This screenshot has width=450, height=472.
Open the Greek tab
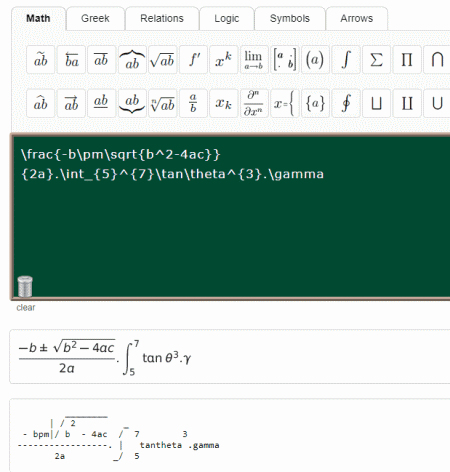95,18
